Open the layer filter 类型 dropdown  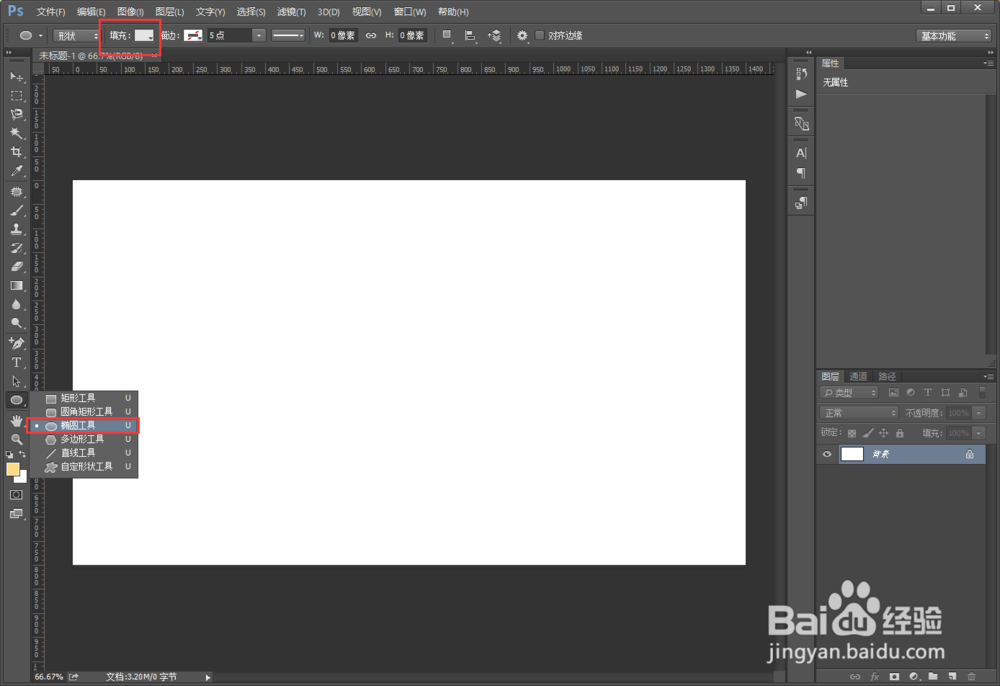[849, 393]
